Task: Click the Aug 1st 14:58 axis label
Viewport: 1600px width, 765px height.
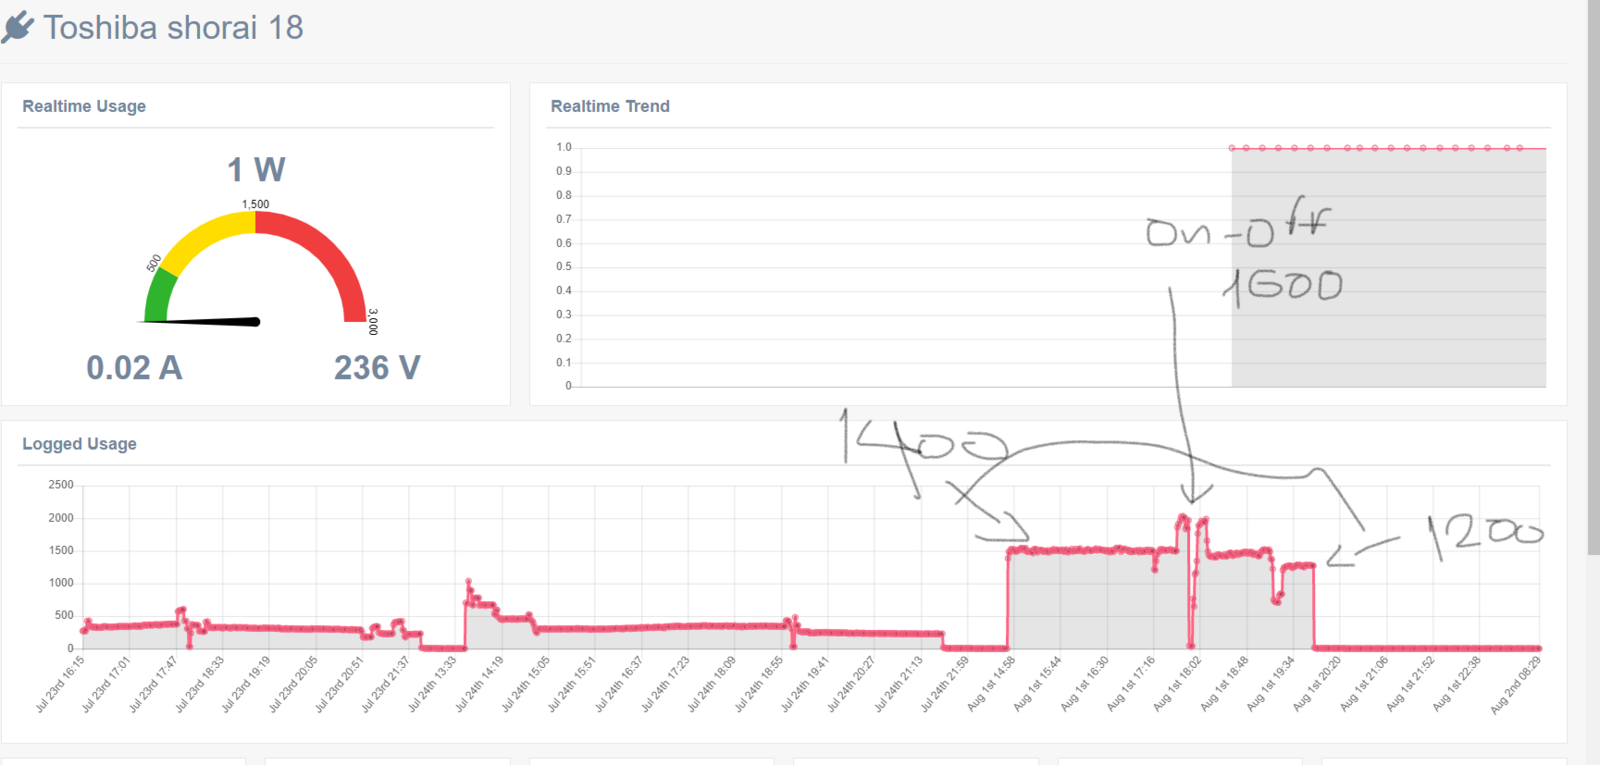Action: 991,684
